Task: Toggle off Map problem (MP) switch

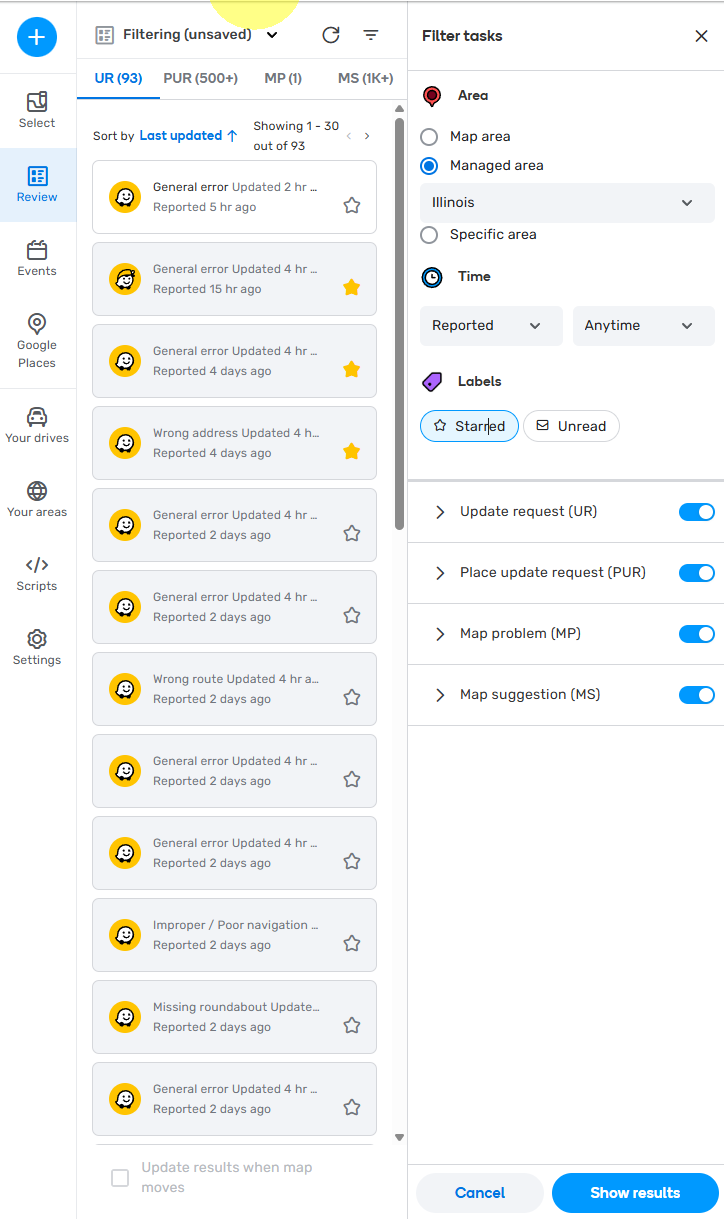Action: tap(697, 633)
